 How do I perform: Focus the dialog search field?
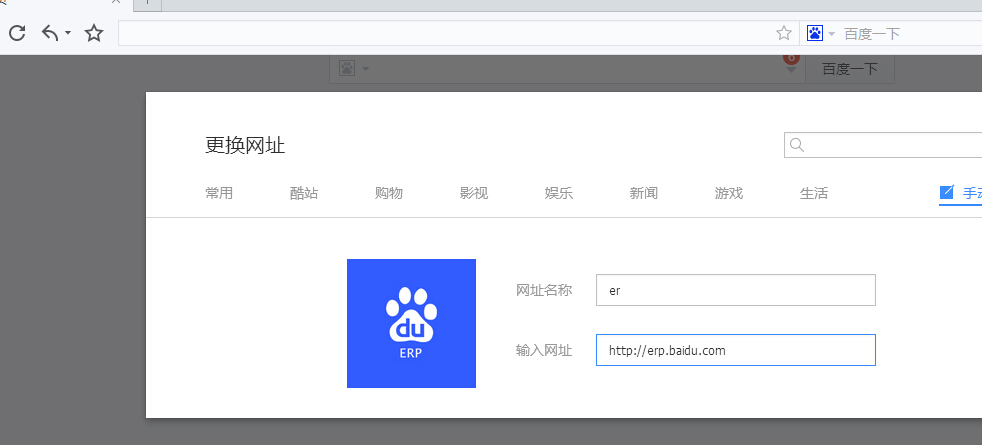point(883,145)
